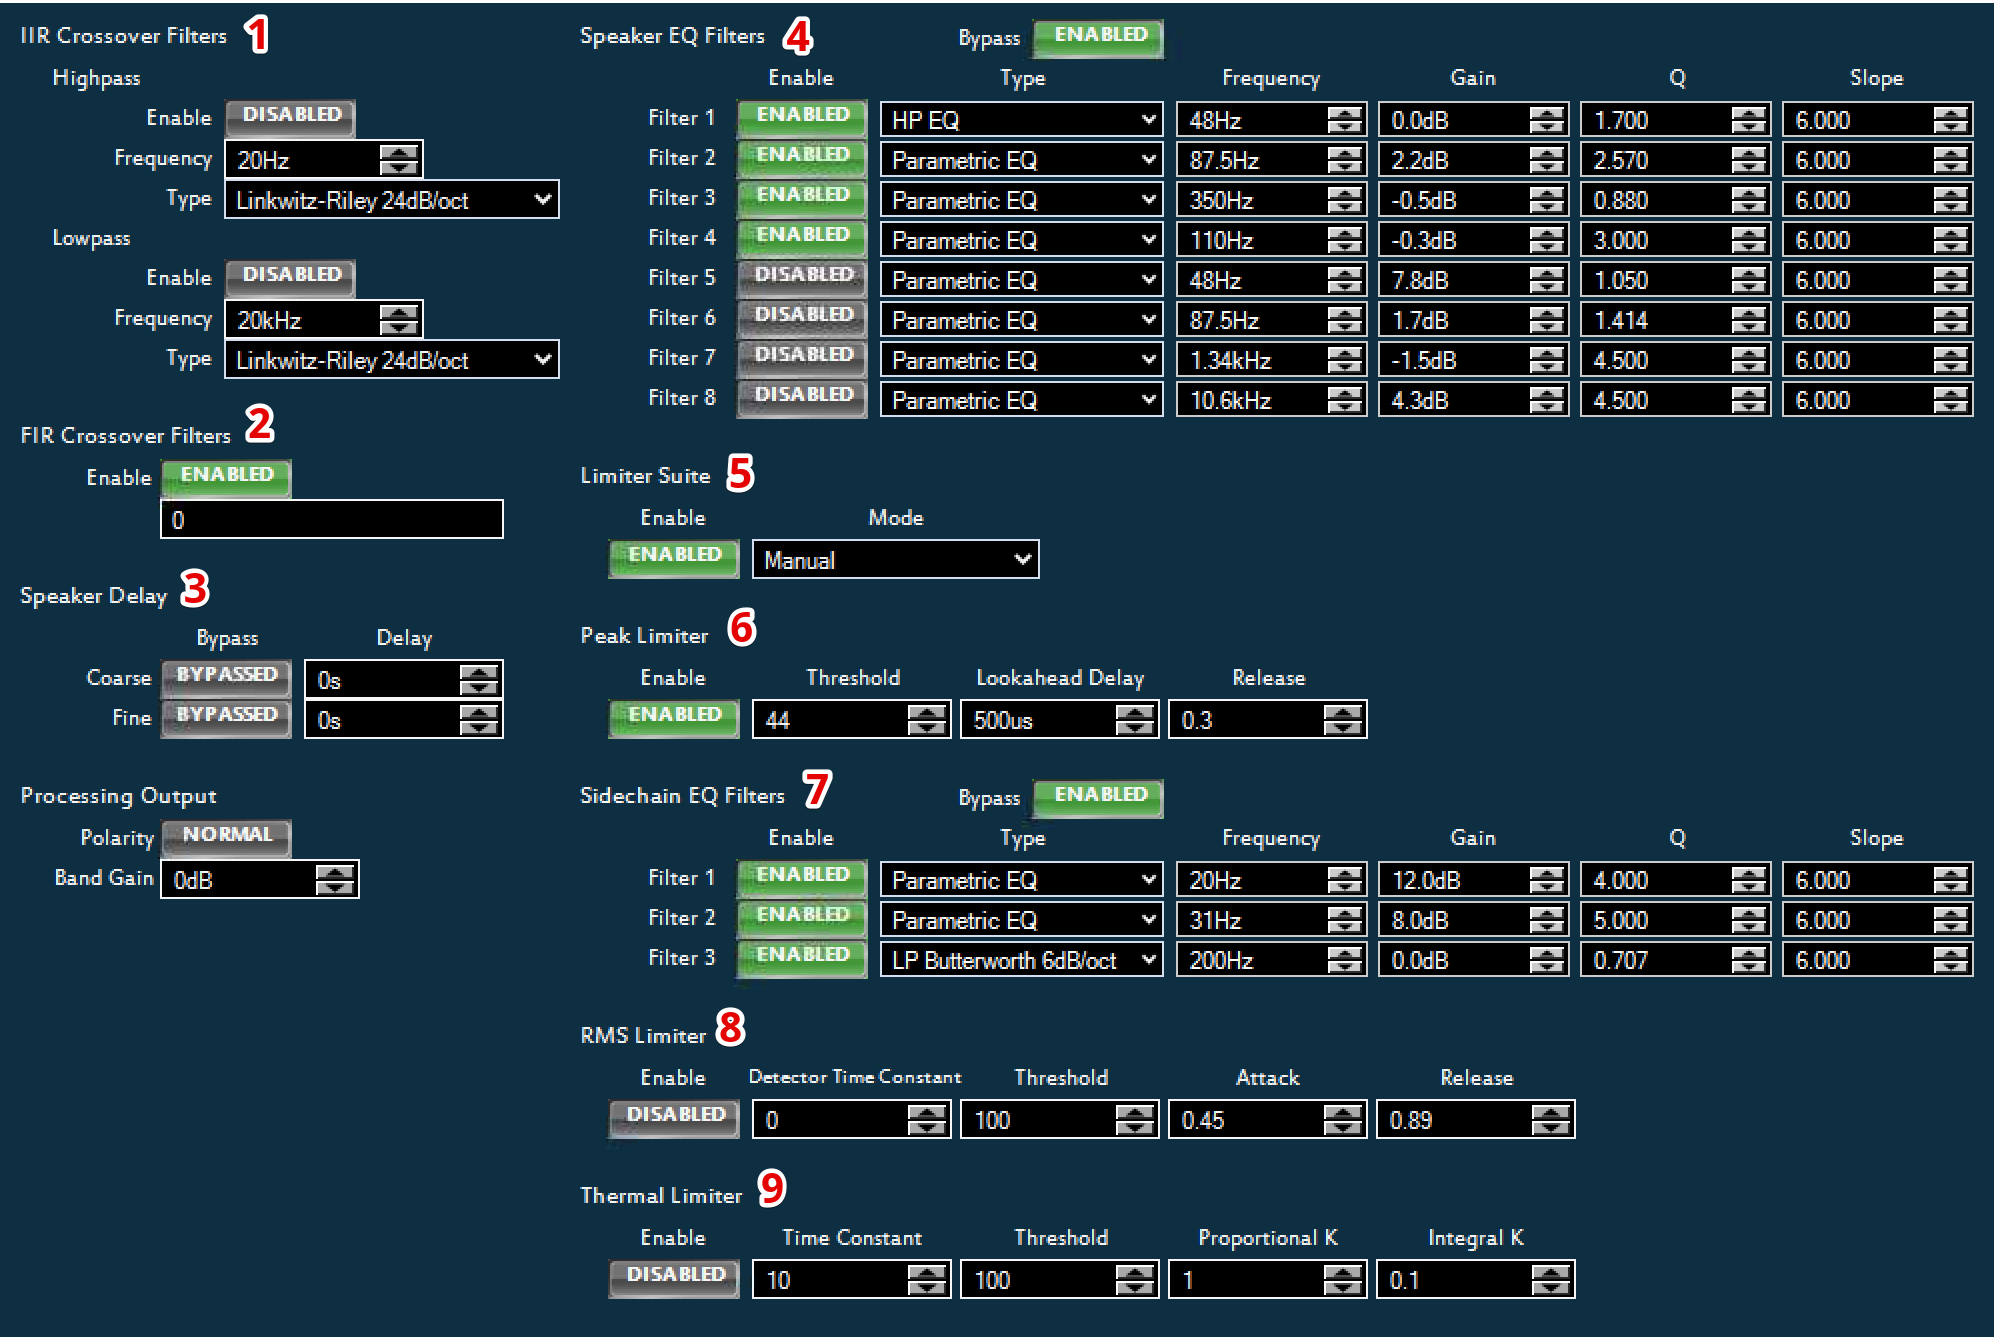The image size is (1994, 1337).
Task: Adjust Speaker EQ Filter 2 gain stepper
Action: point(1547,159)
